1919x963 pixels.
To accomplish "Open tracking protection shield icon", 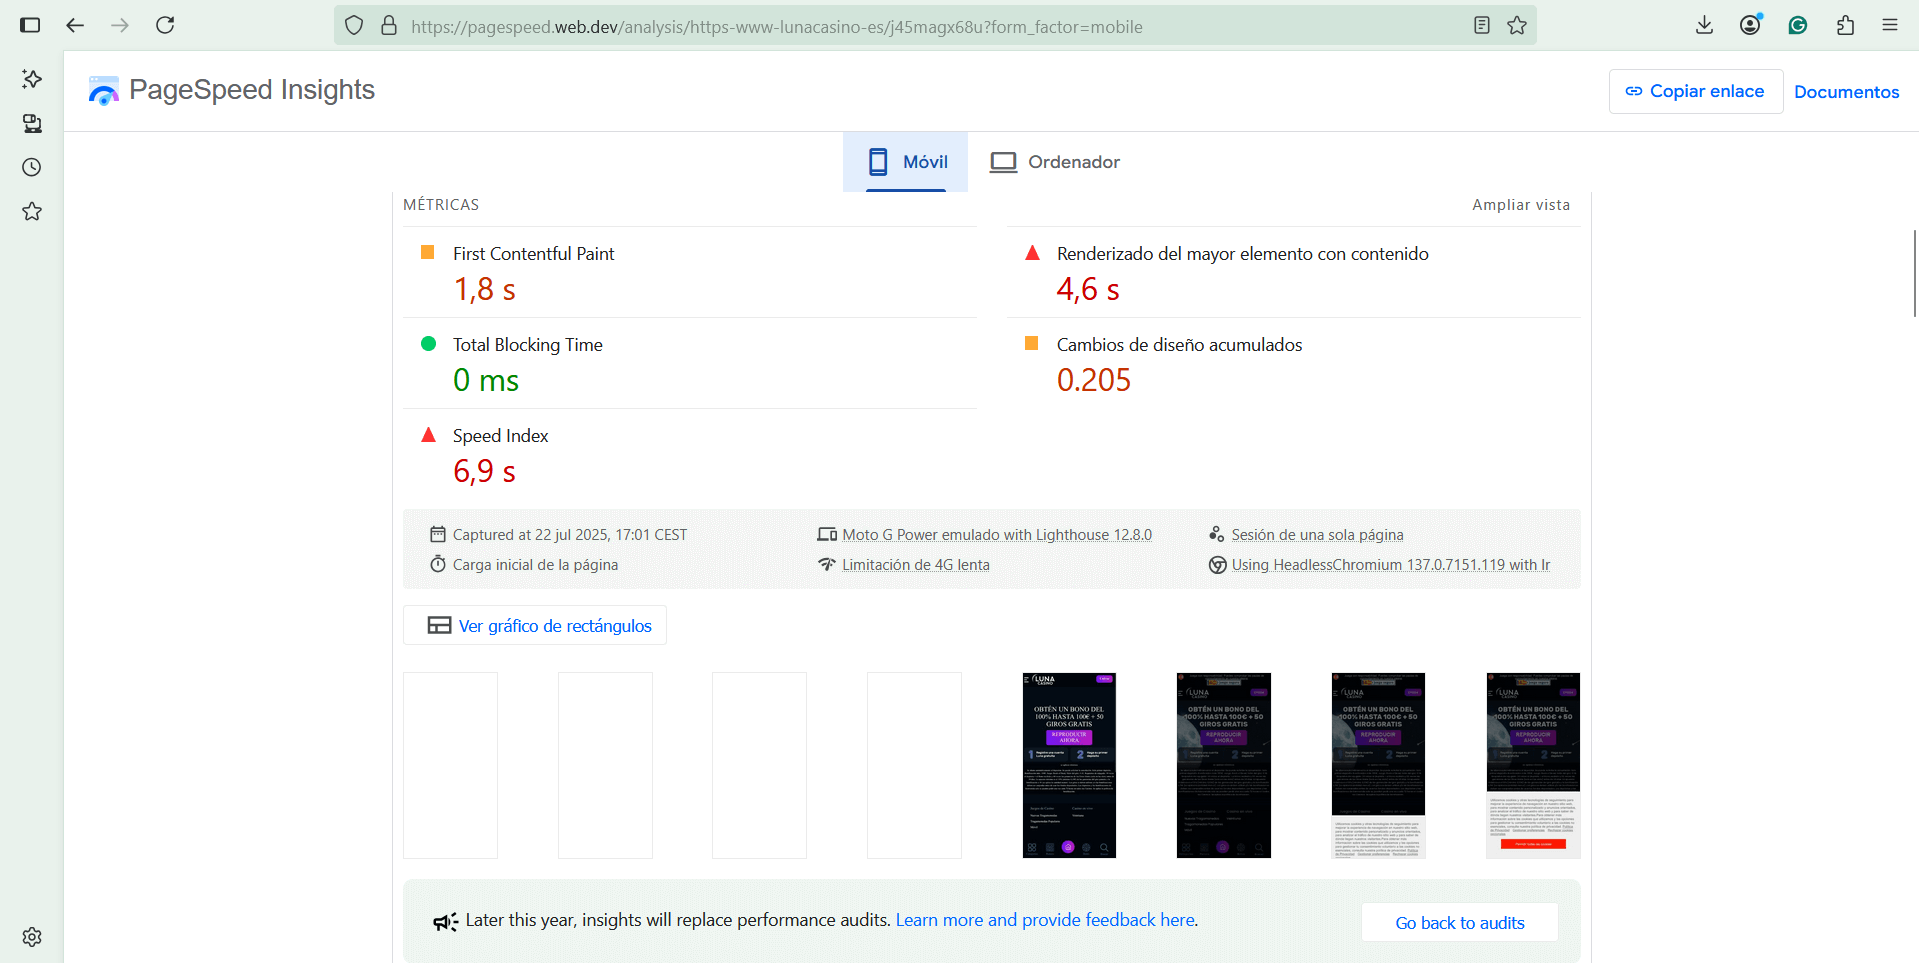I will click(x=354, y=26).
